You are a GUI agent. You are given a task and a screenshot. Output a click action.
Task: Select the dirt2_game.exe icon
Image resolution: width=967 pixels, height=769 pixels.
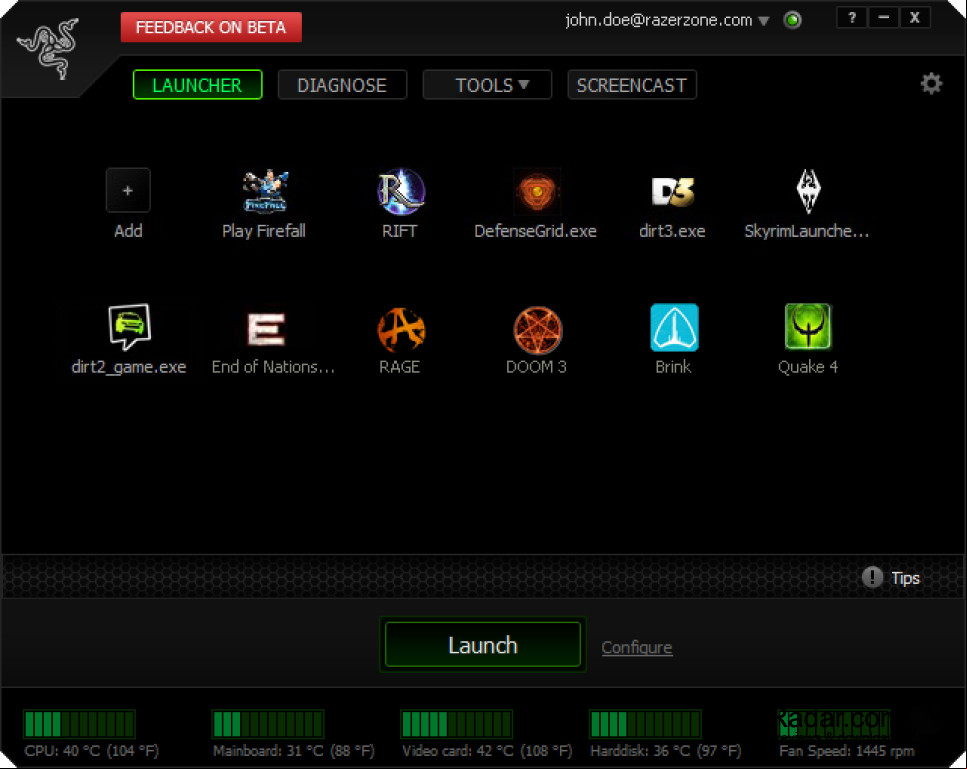tap(129, 326)
